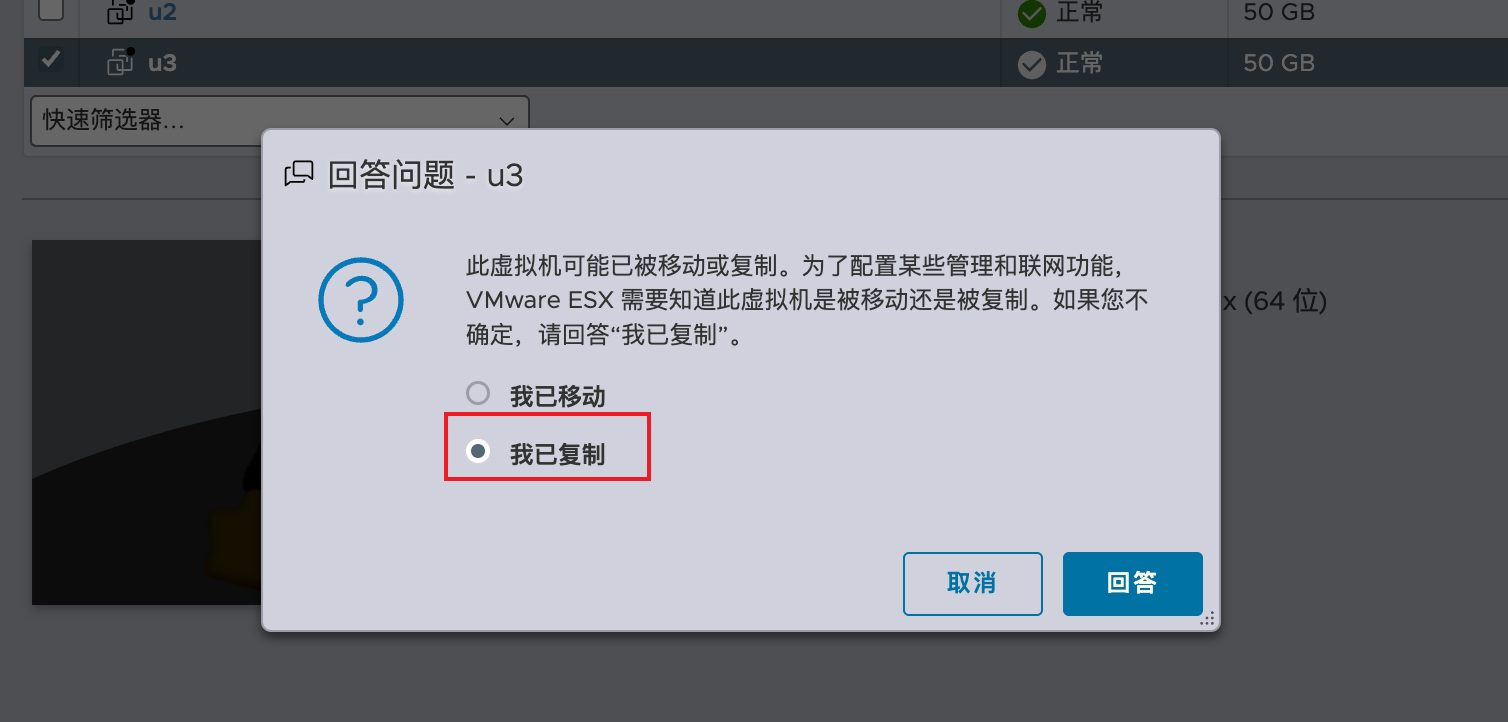Open the 快速筛选器 dropdown
Image resolution: width=1508 pixels, height=722 pixels.
280,121
